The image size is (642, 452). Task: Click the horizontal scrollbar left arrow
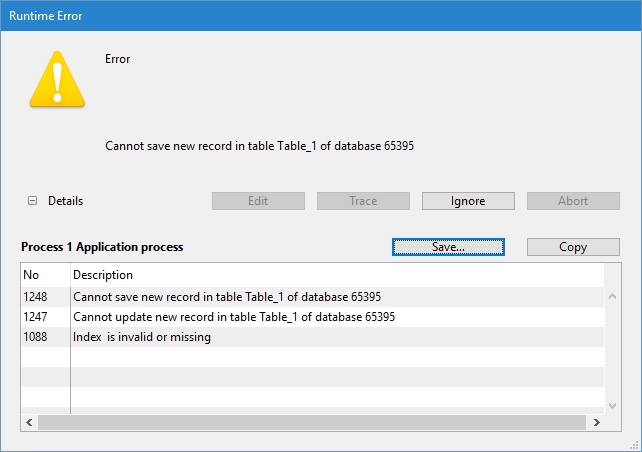29,423
